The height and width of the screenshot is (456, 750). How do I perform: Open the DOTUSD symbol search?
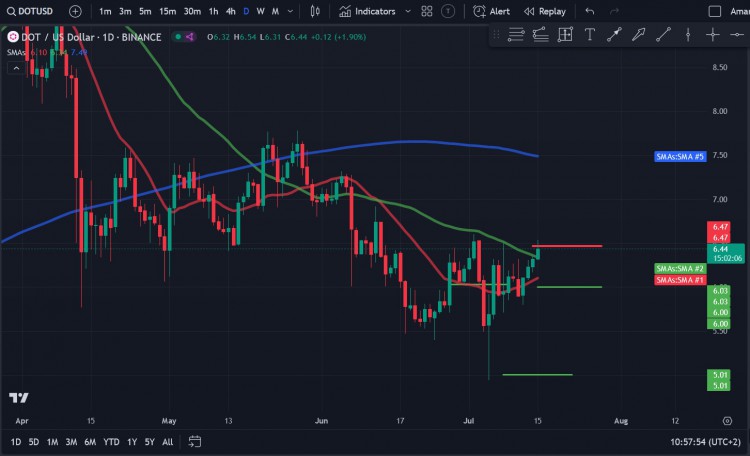pos(30,11)
